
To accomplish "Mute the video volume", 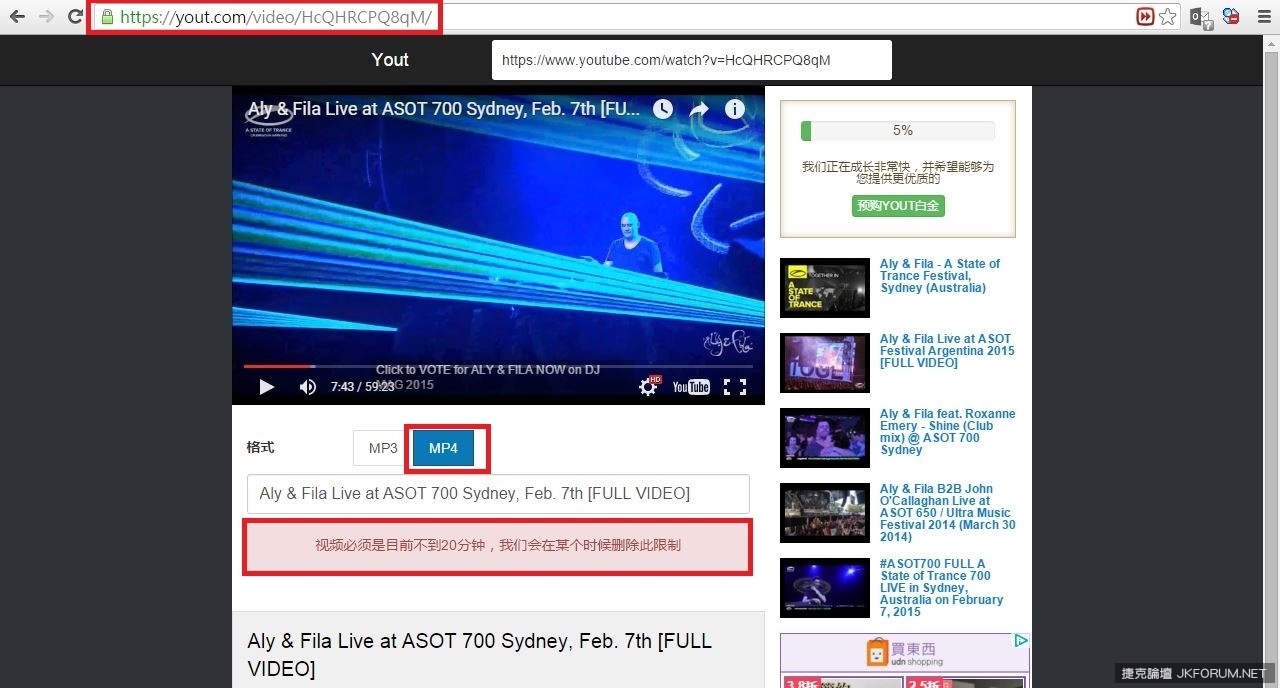I will [x=307, y=387].
